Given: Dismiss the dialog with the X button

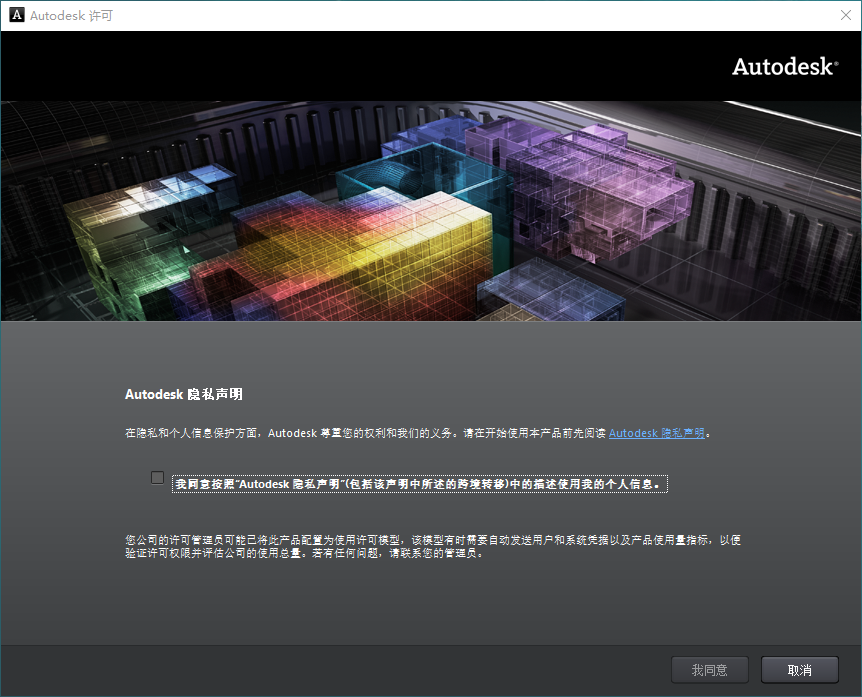Looking at the screenshot, I should pyautogui.click(x=845, y=15).
